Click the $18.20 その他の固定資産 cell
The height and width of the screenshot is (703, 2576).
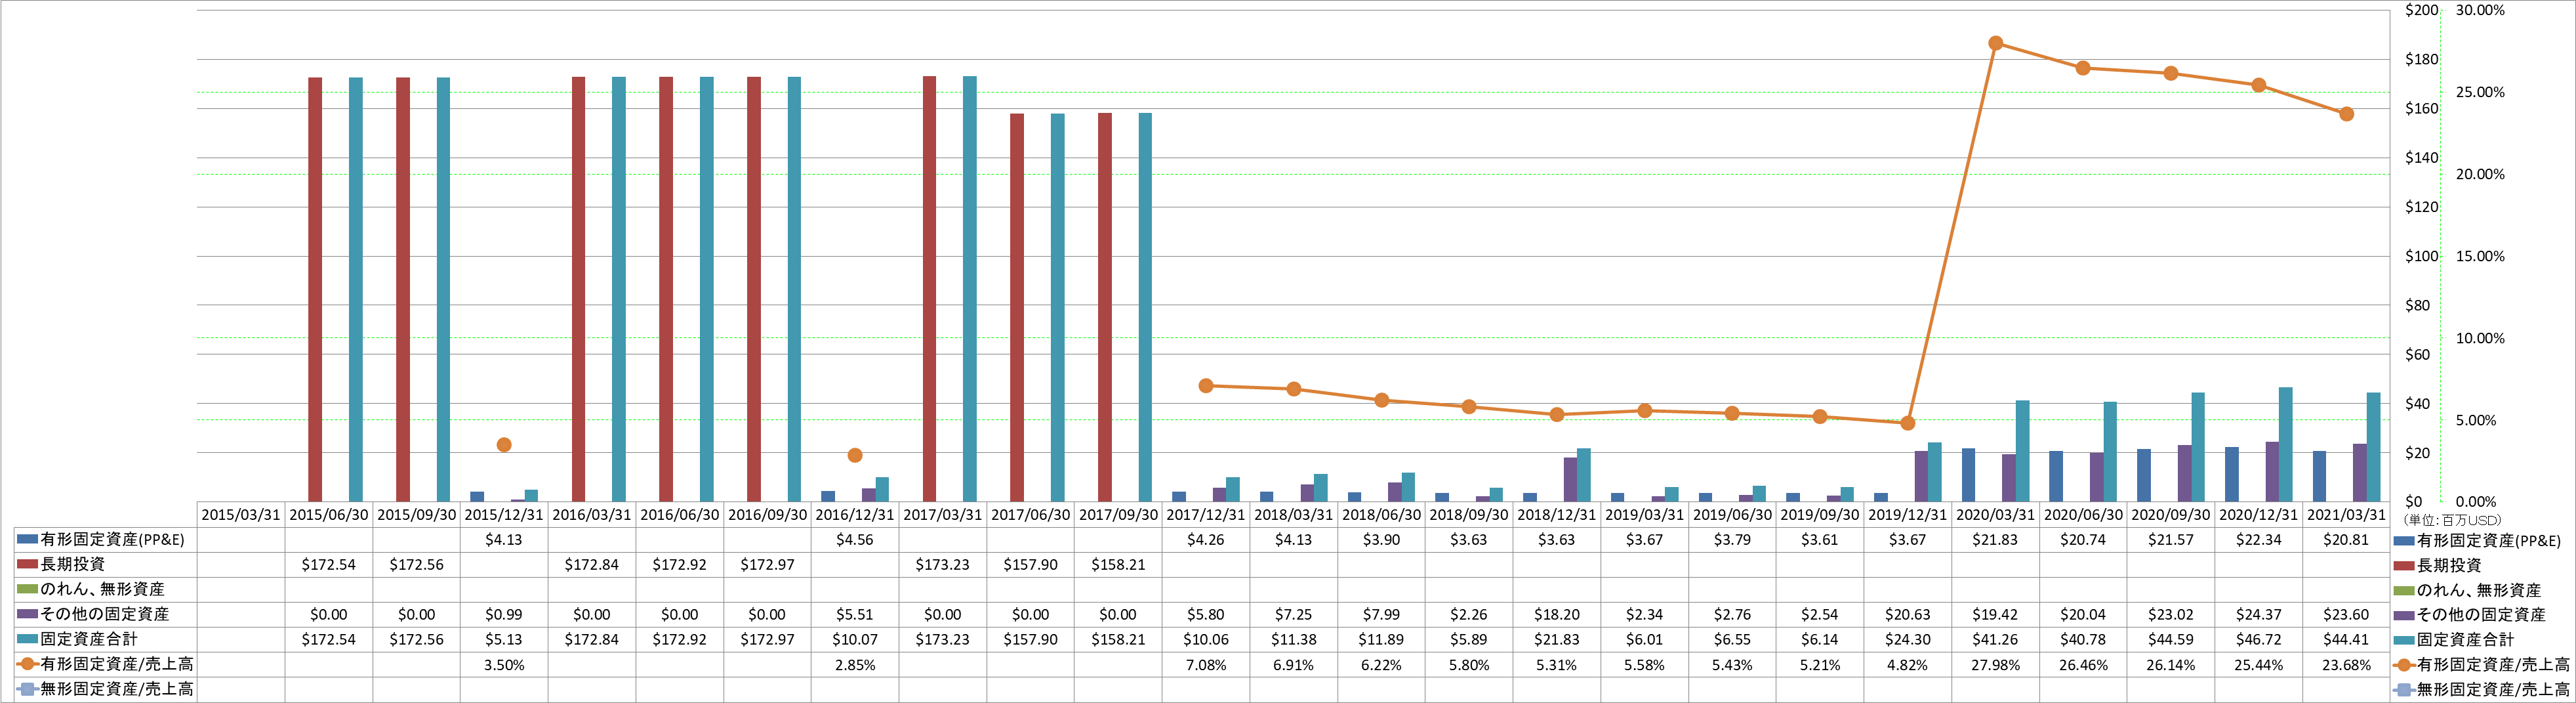[x=1557, y=614]
